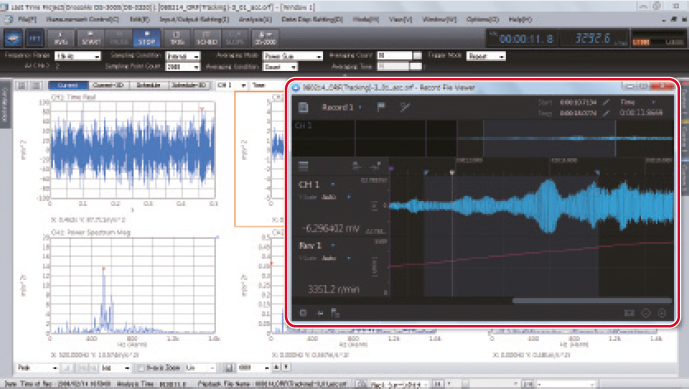The width and height of the screenshot is (689, 389).
Task: Open the Trigger Mode dropdown
Action: [486, 56]
